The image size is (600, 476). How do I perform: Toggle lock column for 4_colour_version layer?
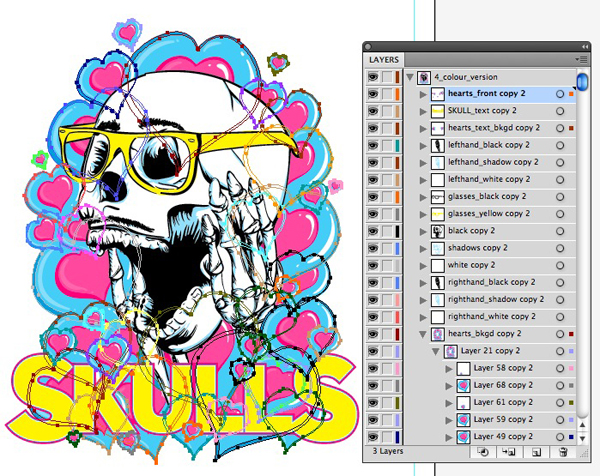click(x=387, y=77)
